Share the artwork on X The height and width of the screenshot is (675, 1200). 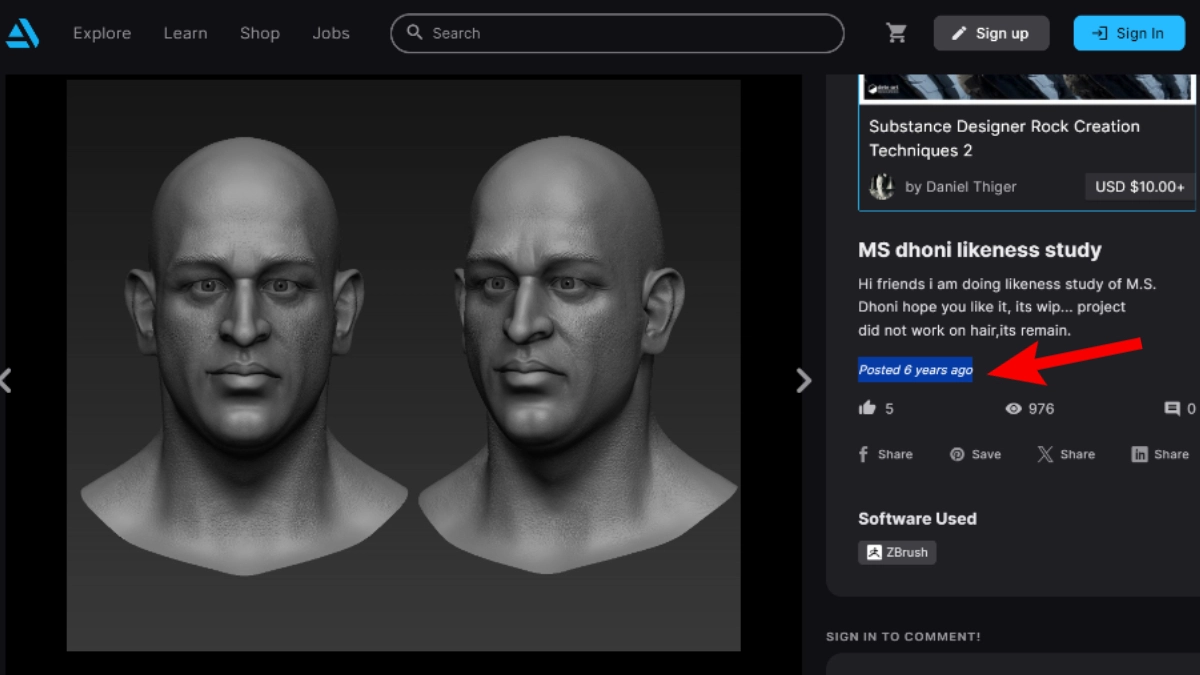[1066, 454]
